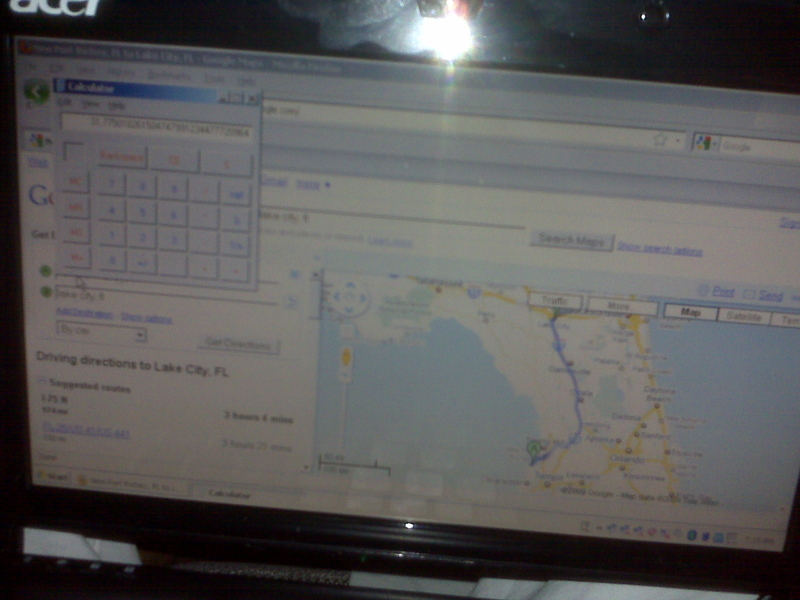Click the Windows Start button
The image size is (800, 600).
click(53, 477)
